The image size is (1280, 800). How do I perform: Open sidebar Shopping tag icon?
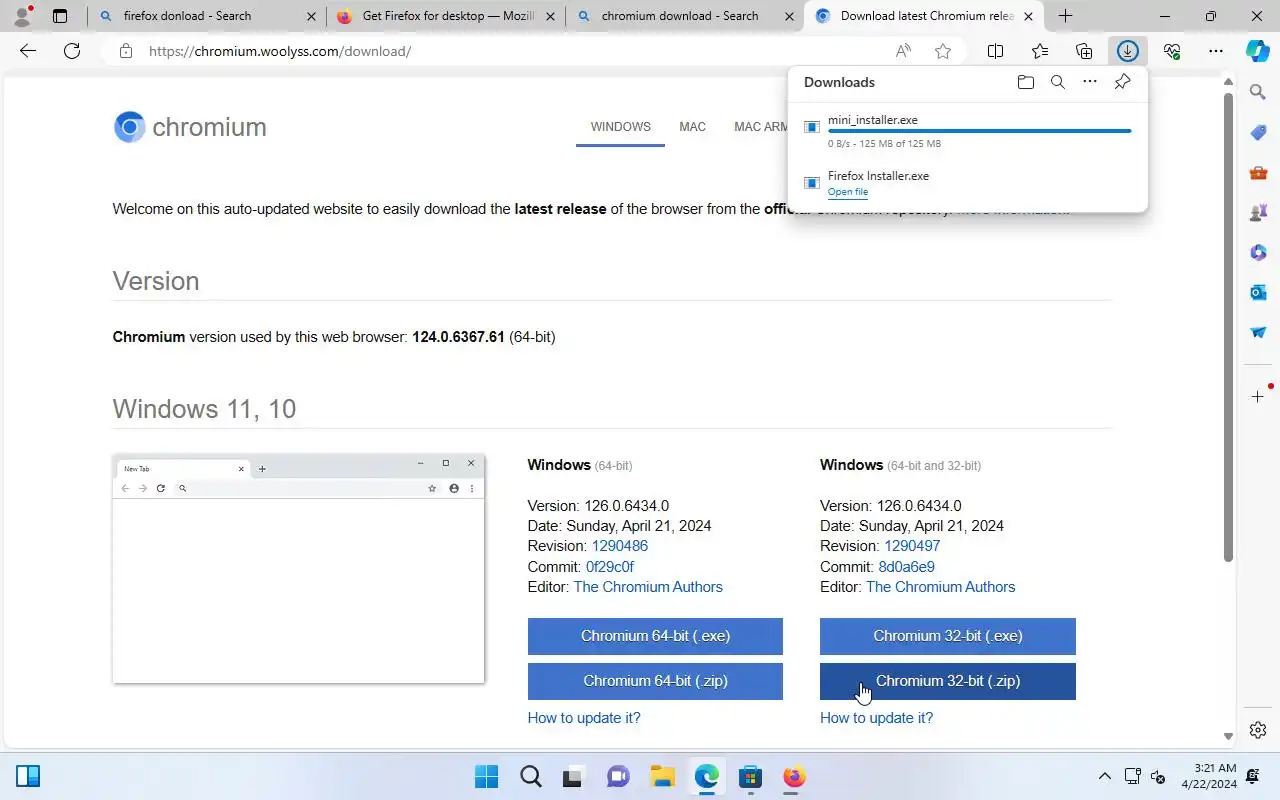point(1258,132)
